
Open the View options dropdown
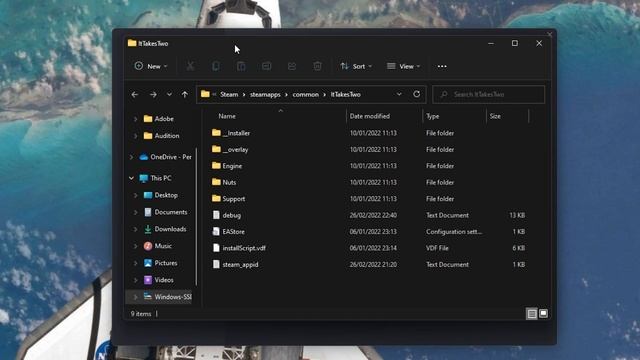point(403,66)
